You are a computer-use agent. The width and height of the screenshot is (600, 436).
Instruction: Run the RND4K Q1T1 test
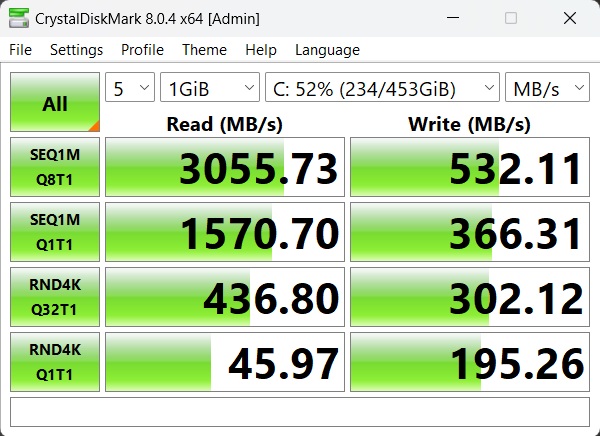click(55, 362)
